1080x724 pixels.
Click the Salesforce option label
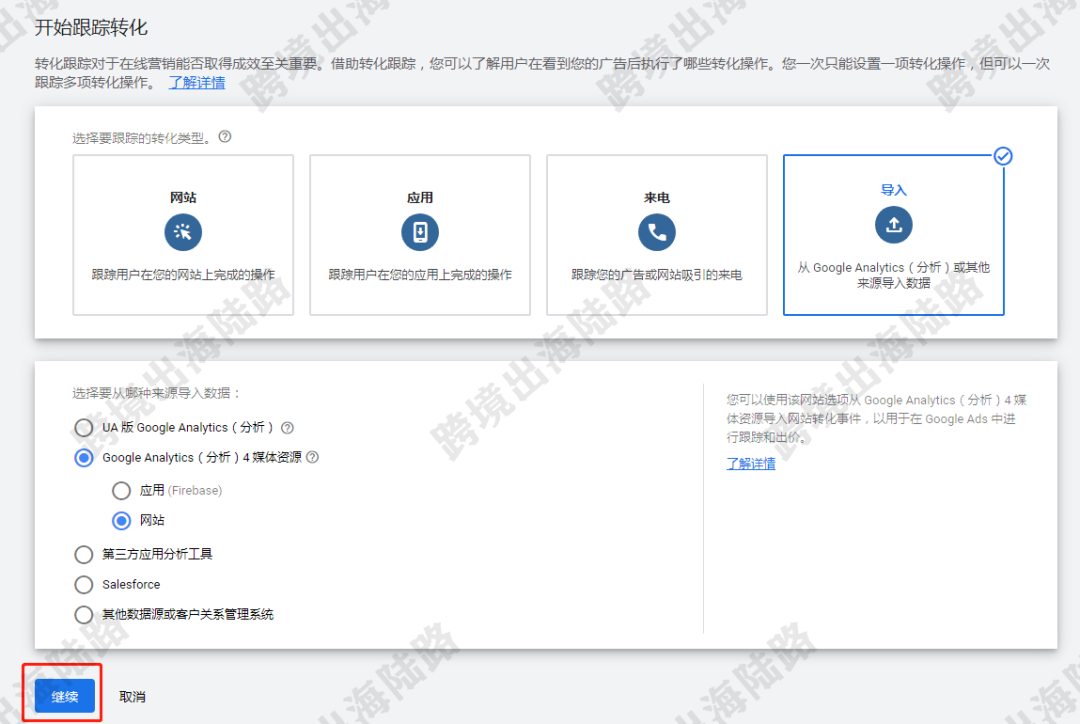131,585
